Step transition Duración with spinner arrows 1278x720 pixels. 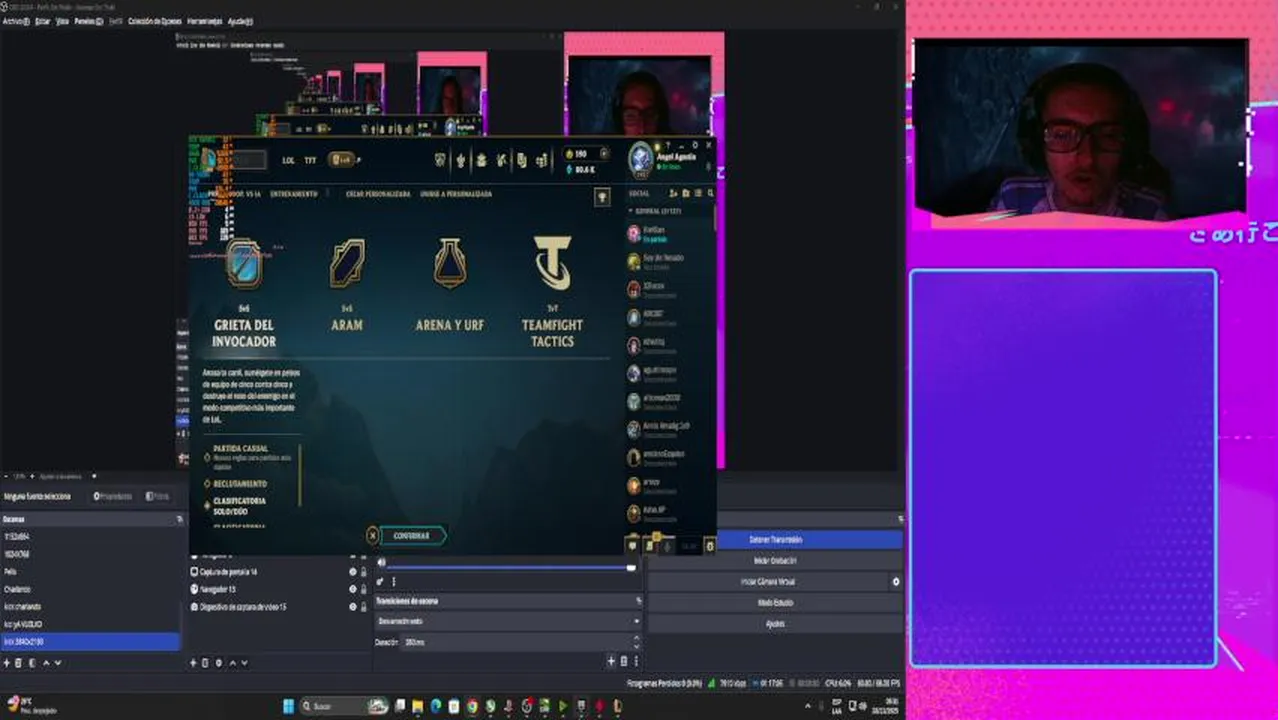click(637, 642)
